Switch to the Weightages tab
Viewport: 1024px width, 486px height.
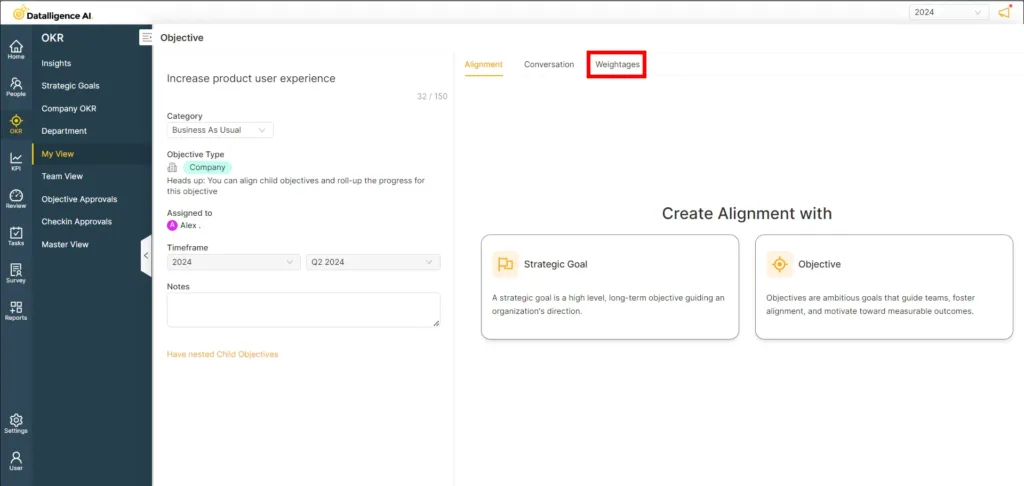(617, 65)
